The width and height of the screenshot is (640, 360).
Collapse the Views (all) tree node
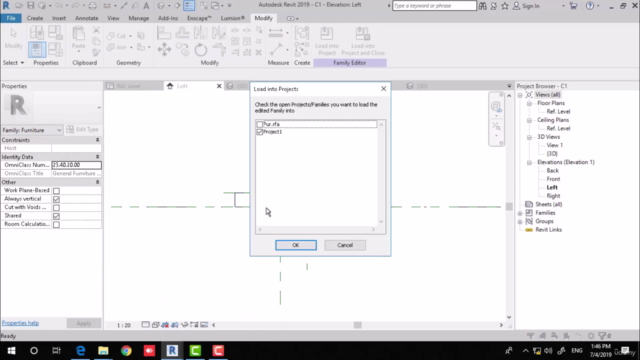[x=520, y=95]
